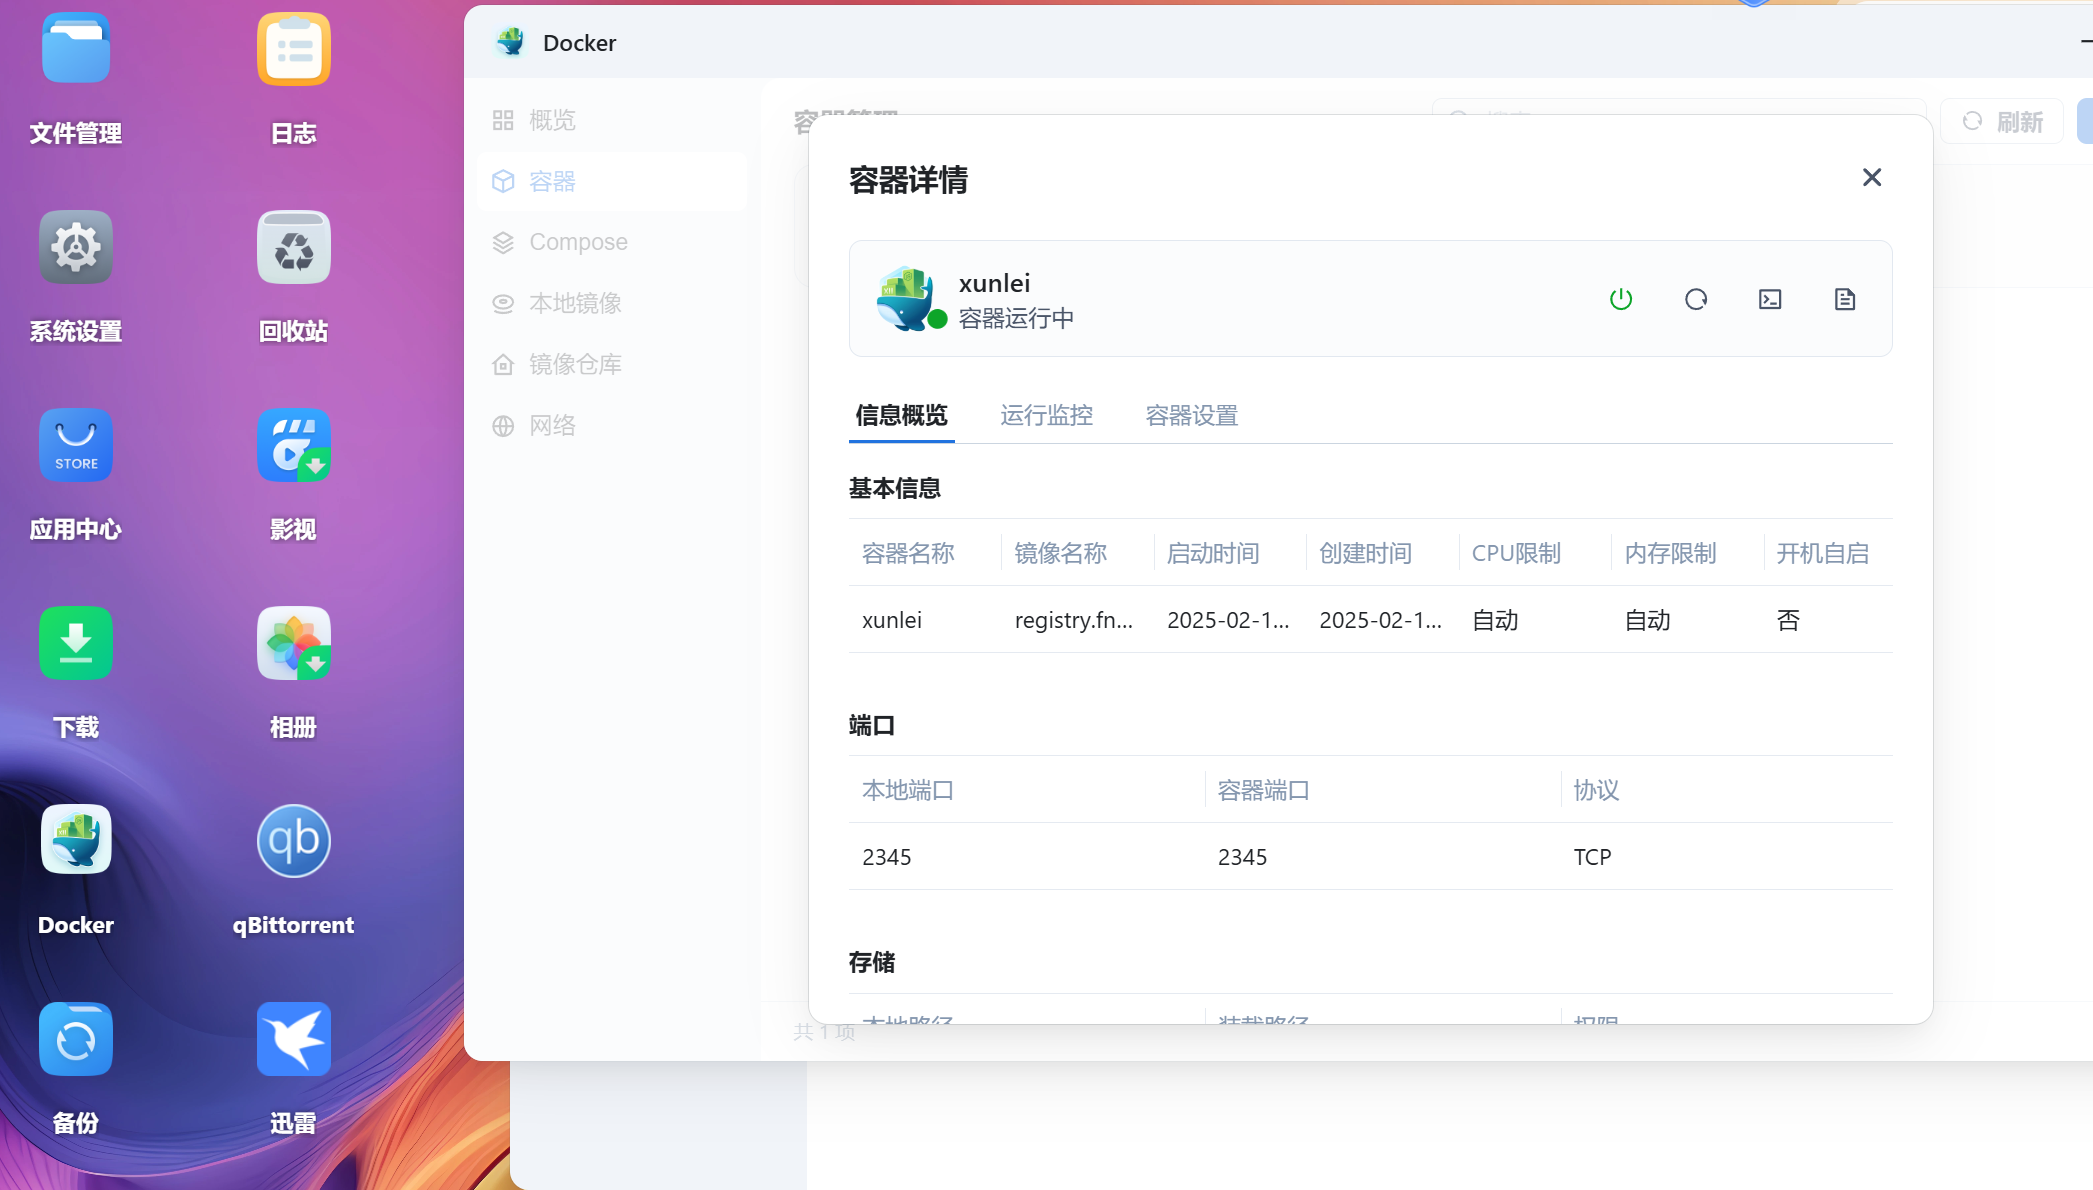This screenshot has width=2093, height=1190.
Task: Open the 日志 desktop app
Action: pyautogui.click(x=294, y=49)
